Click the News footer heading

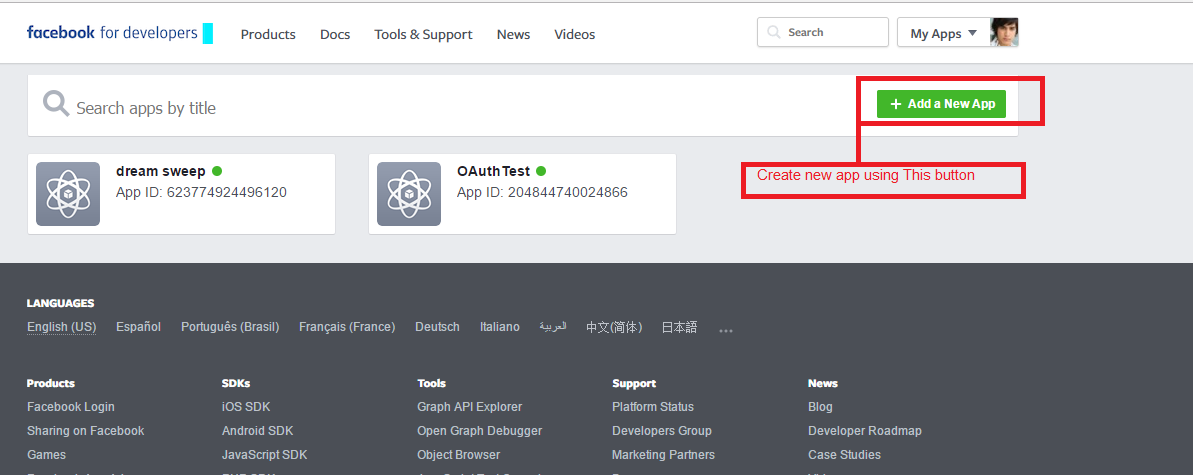pos(822,383)
